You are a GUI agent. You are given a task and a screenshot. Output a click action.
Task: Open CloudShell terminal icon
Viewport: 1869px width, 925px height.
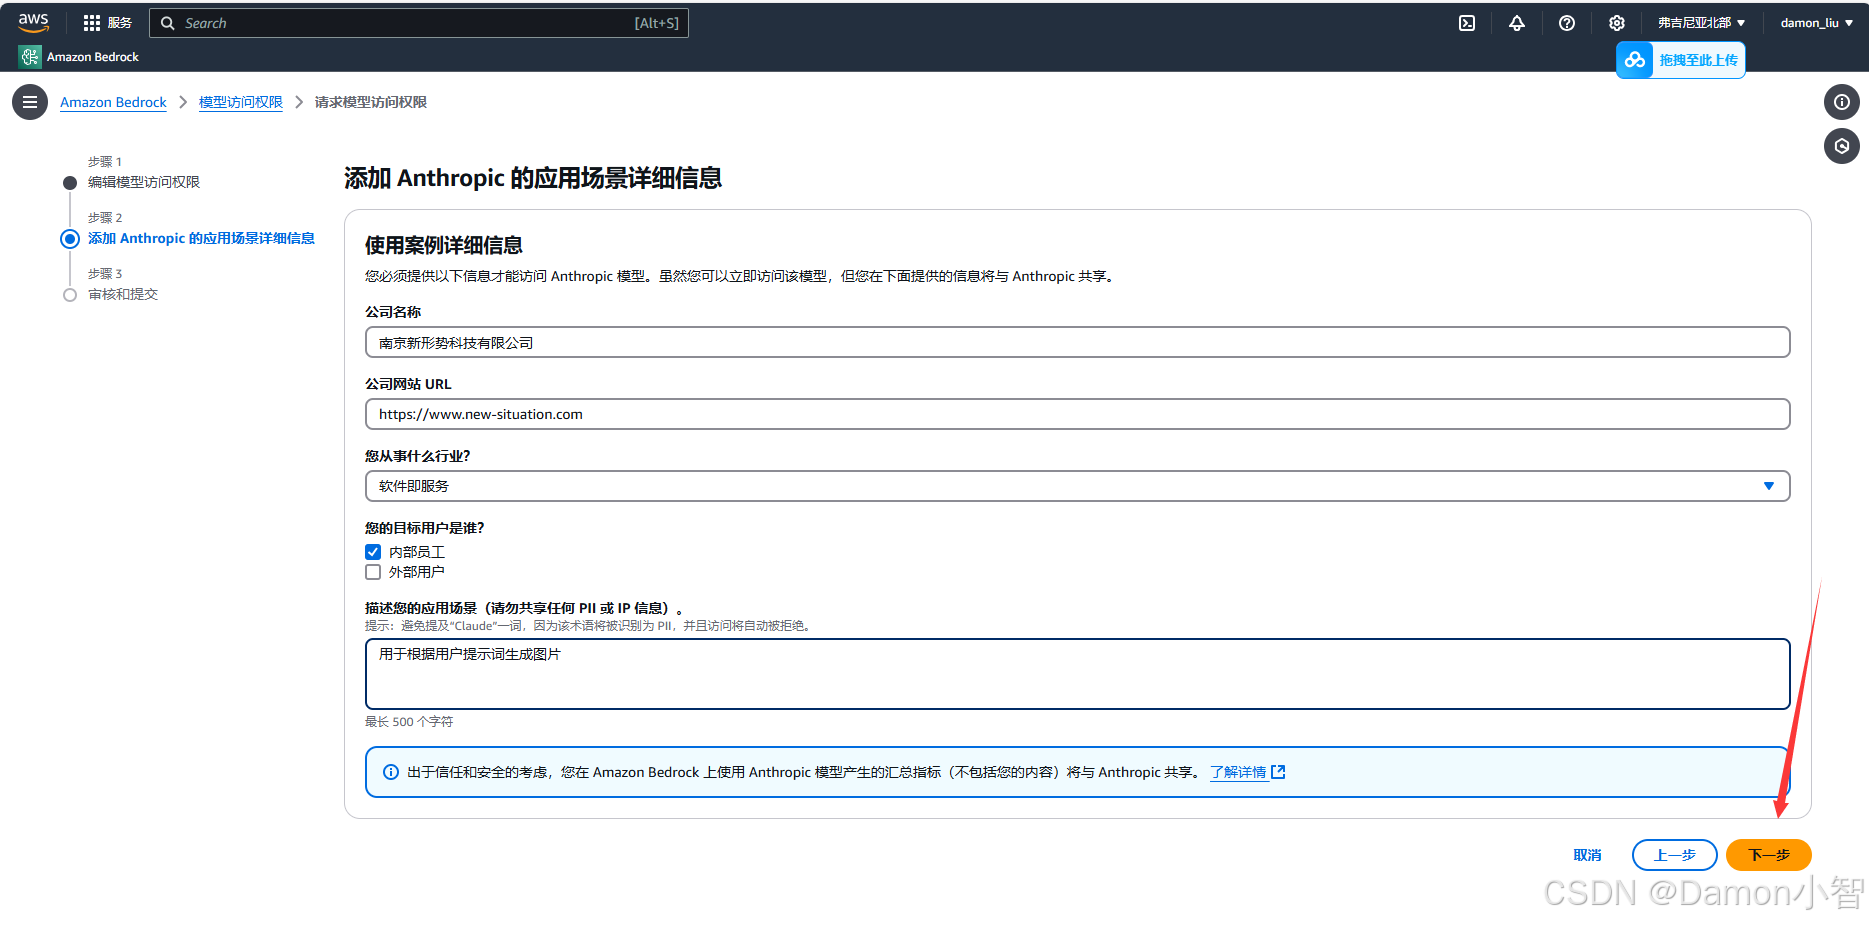click(1467, 23)
